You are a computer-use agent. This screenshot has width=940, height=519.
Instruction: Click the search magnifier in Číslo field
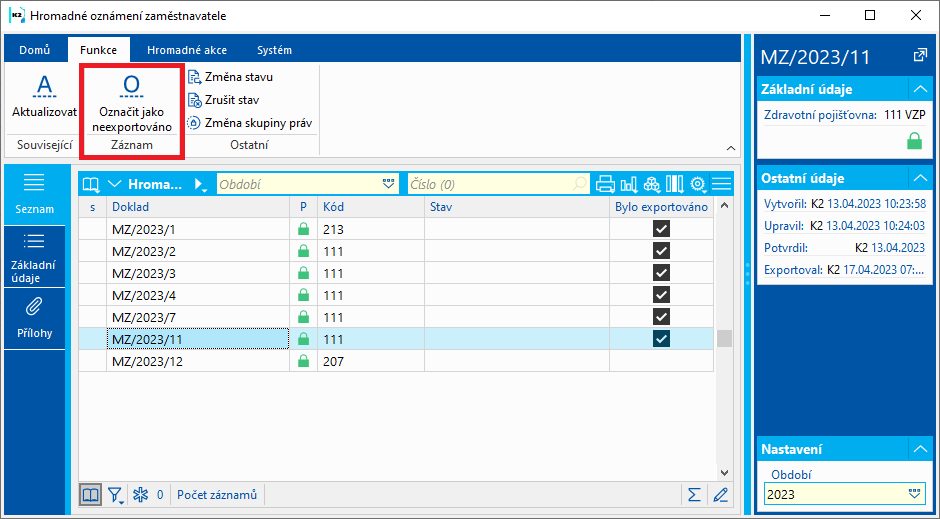[579, 184]
